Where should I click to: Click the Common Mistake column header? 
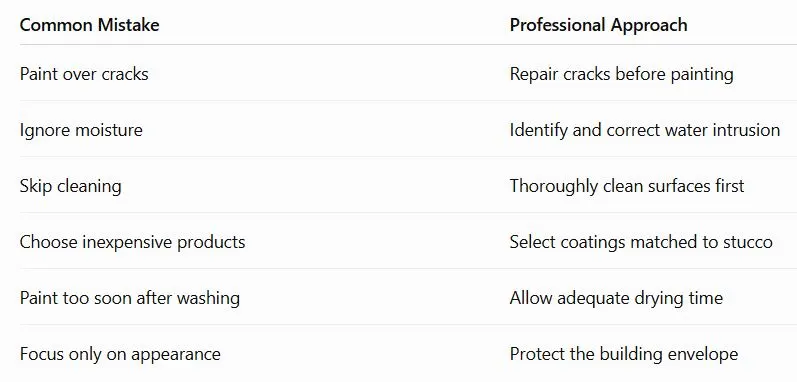[89, 25]
